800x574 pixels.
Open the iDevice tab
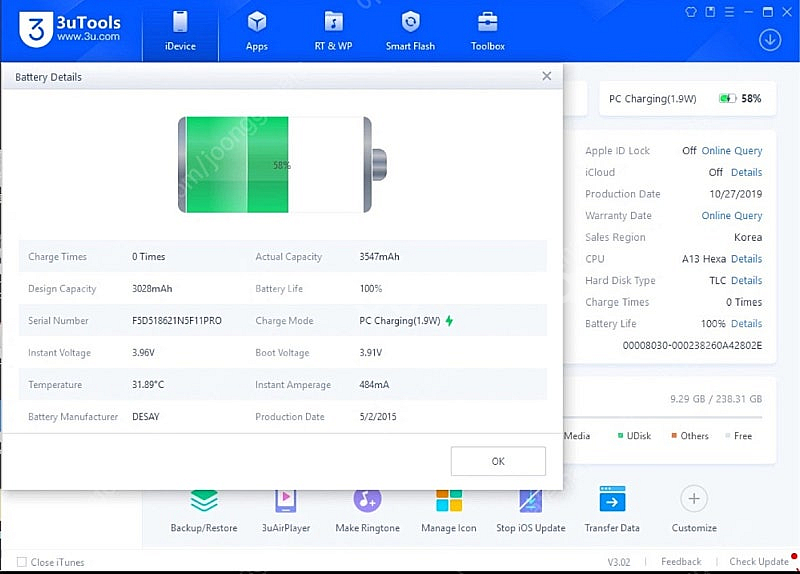pos(180,32)
